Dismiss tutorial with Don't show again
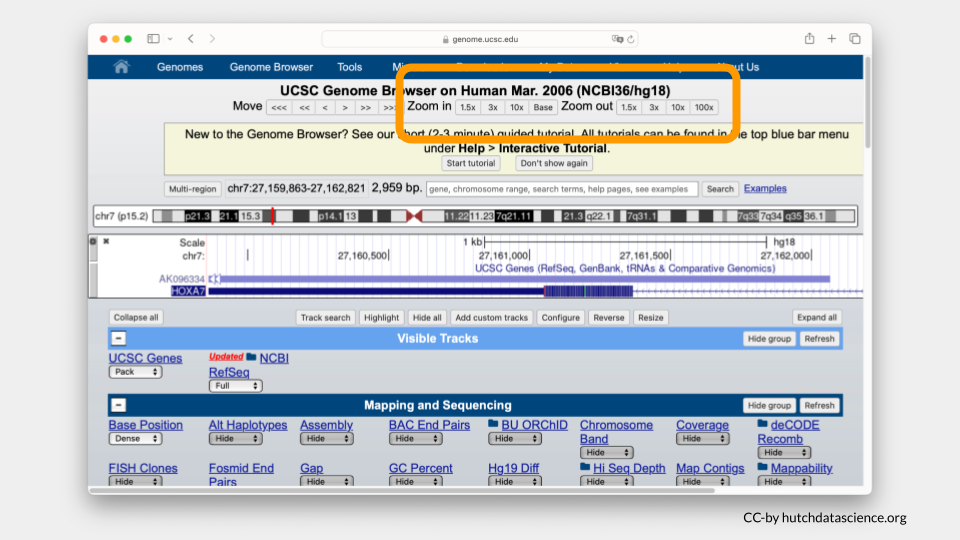 coord(554,163)
